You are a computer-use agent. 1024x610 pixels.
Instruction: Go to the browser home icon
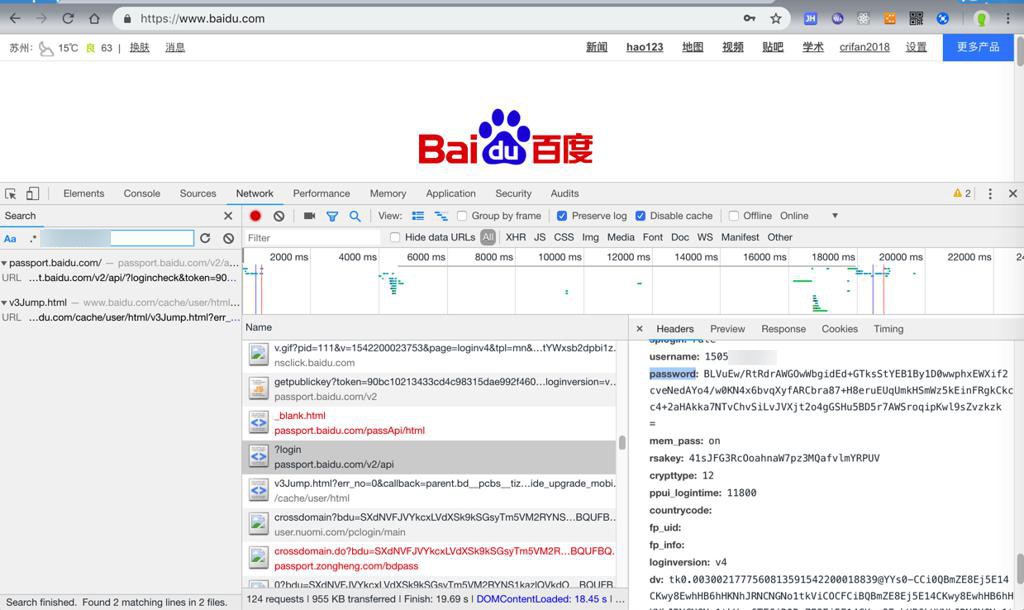(x=94, y=18)
